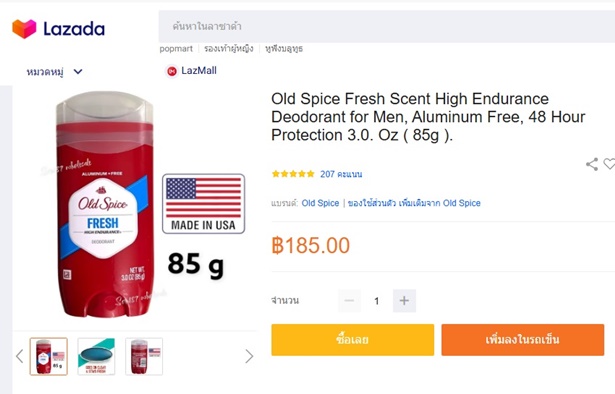Screen dimensions: 615x394
Task: Select the popmart suggested search term
Action: (176, 49)
